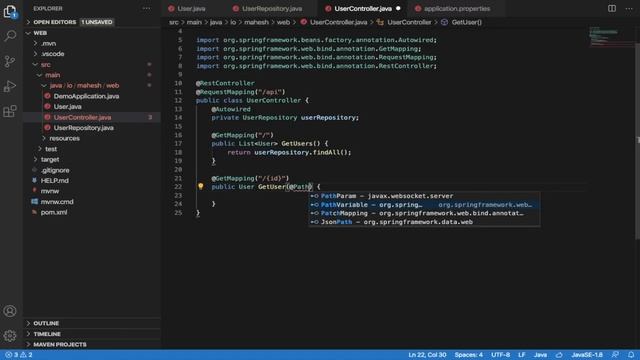Open the Source Control view
The image size is (640, 360).
tap(10, 62)
